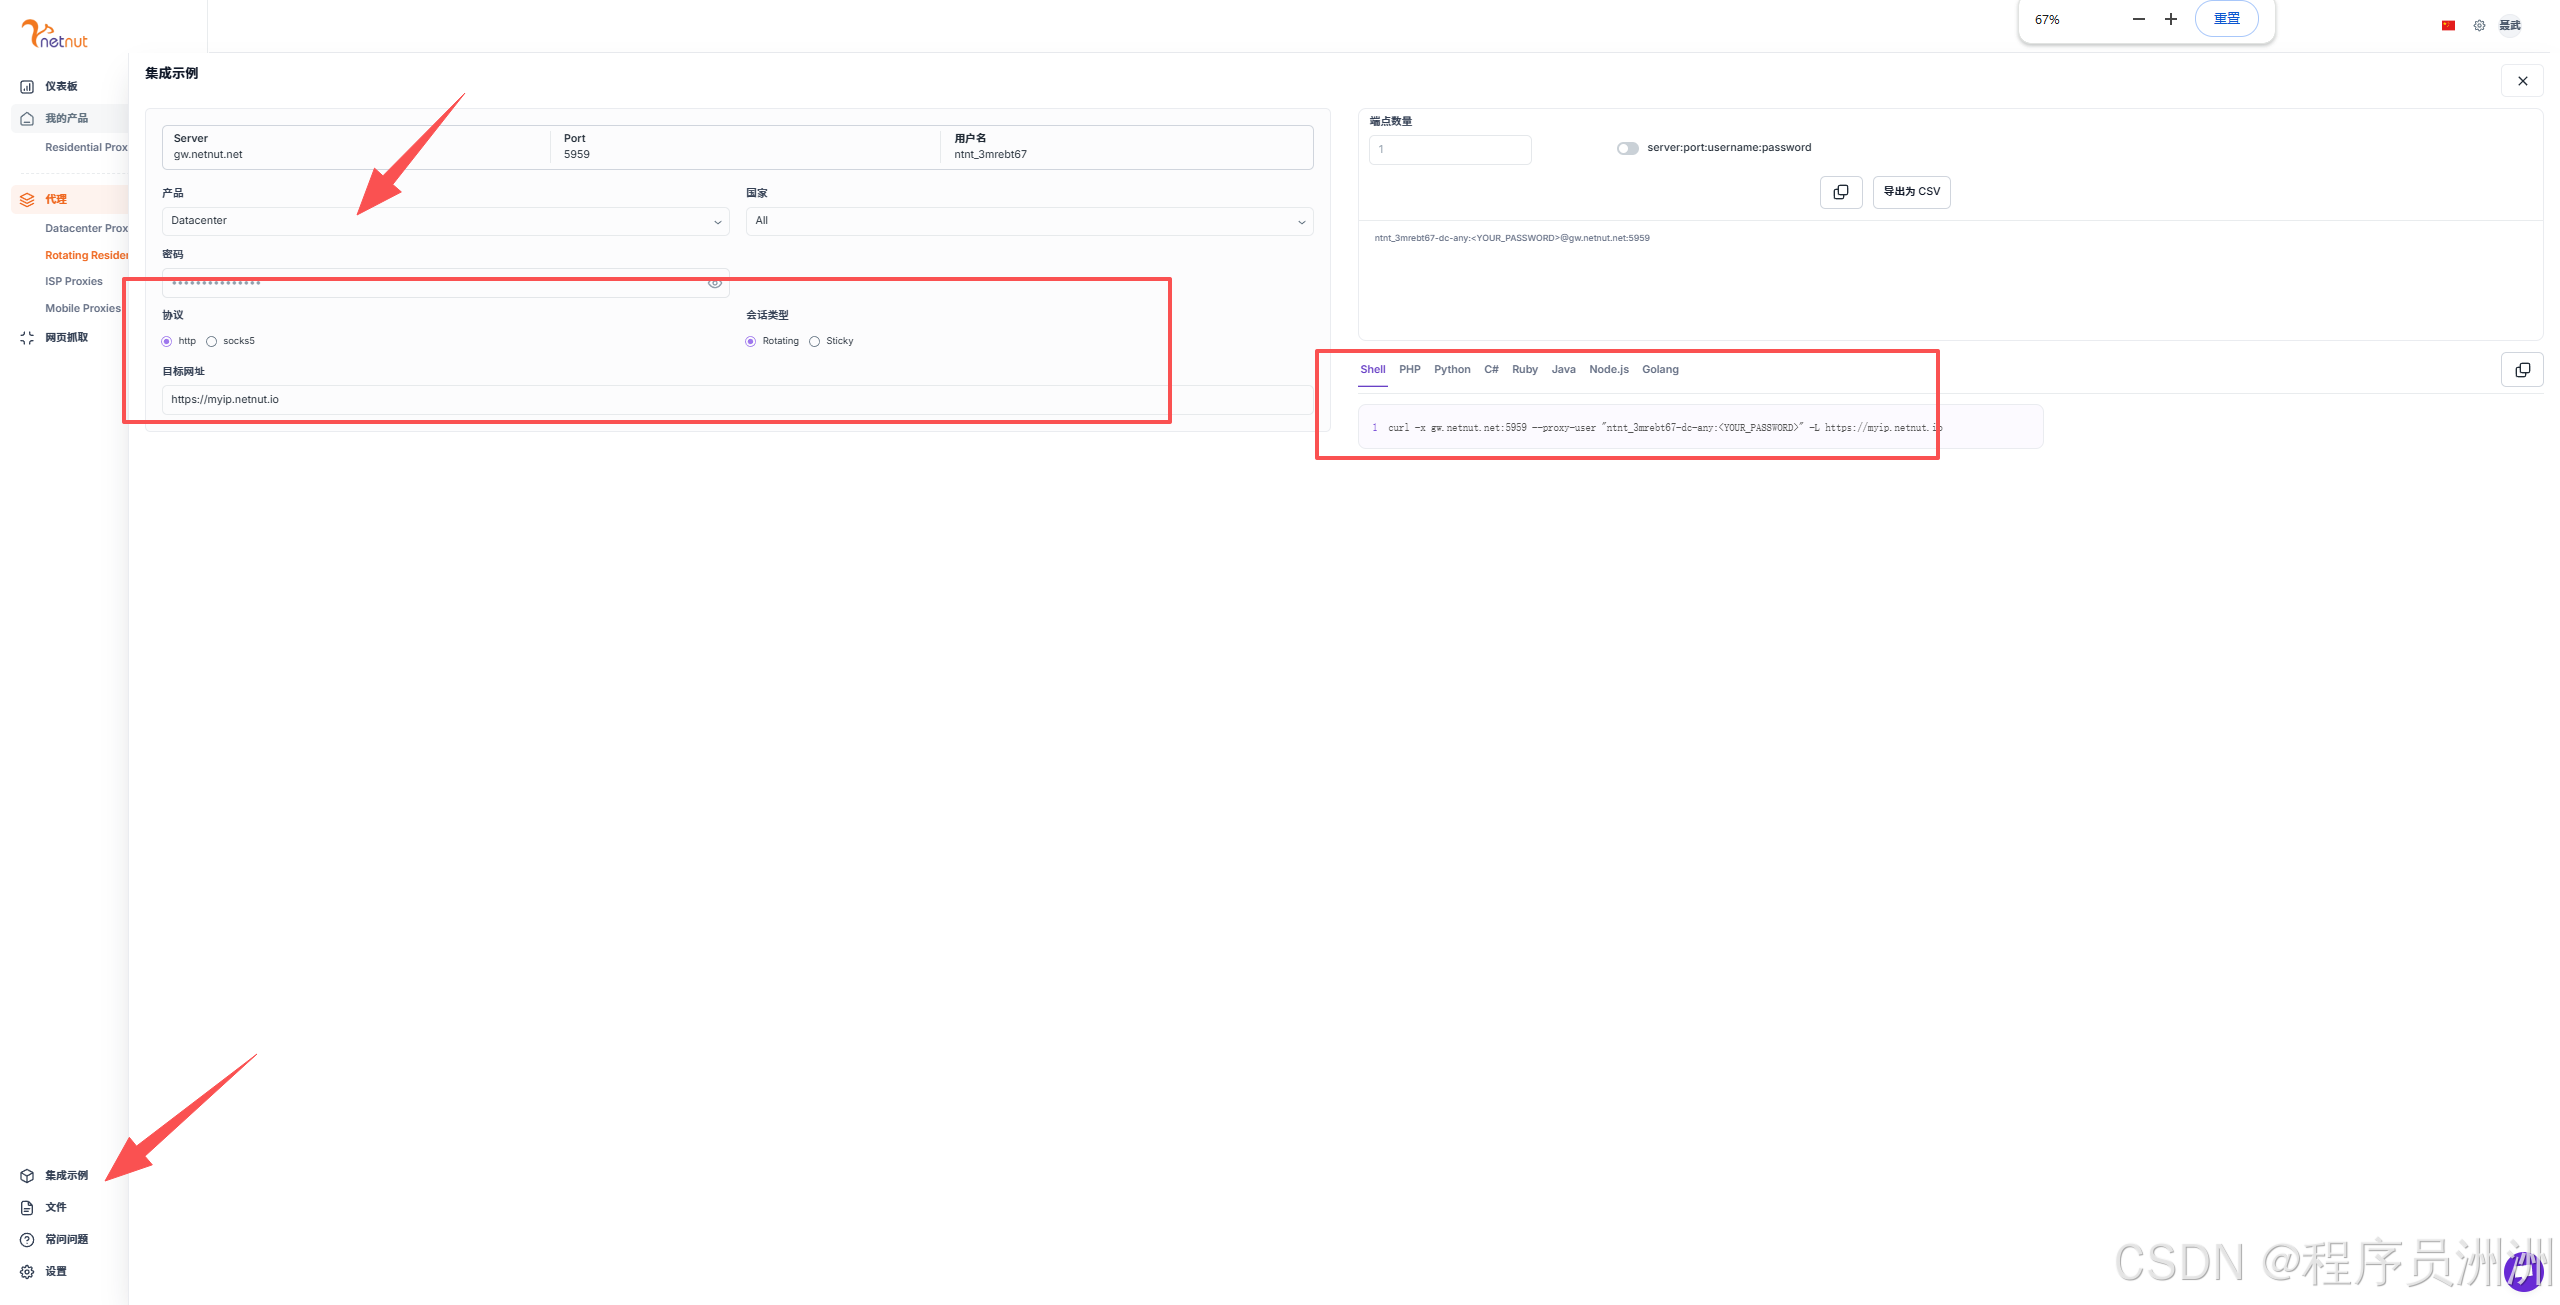Open the country dropdown showing All
Viewport: 2560px width, 1305px height.
(x=1029, y=221)
